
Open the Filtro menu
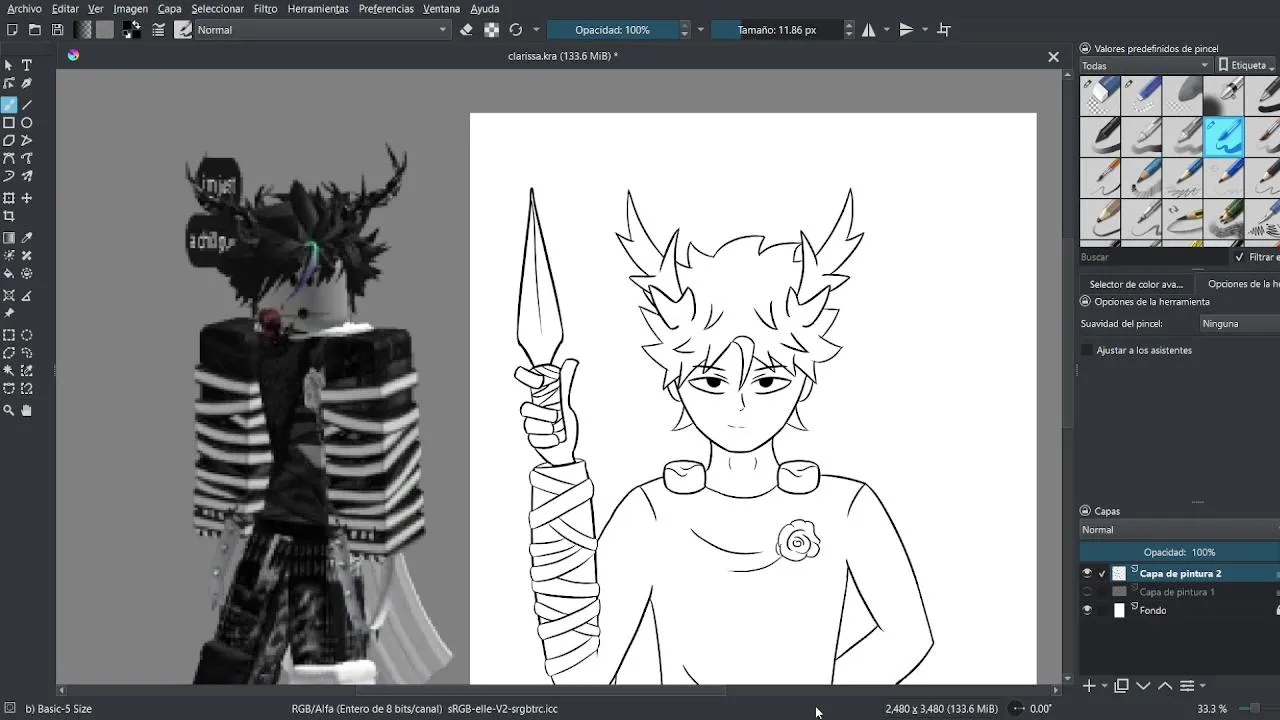[265, 9]
